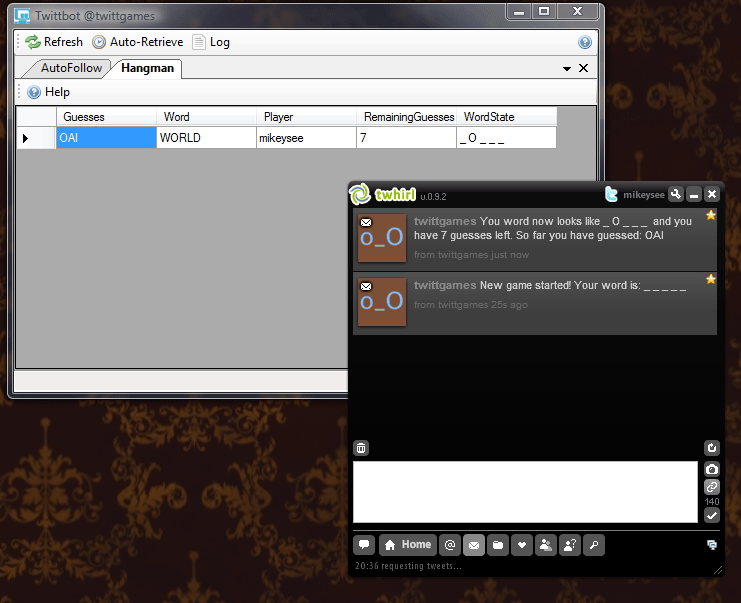Image resolution: width=741 pixels, height=603 pixels.
Task: Click the trash icon to clear the message
Action: [361, 448]
